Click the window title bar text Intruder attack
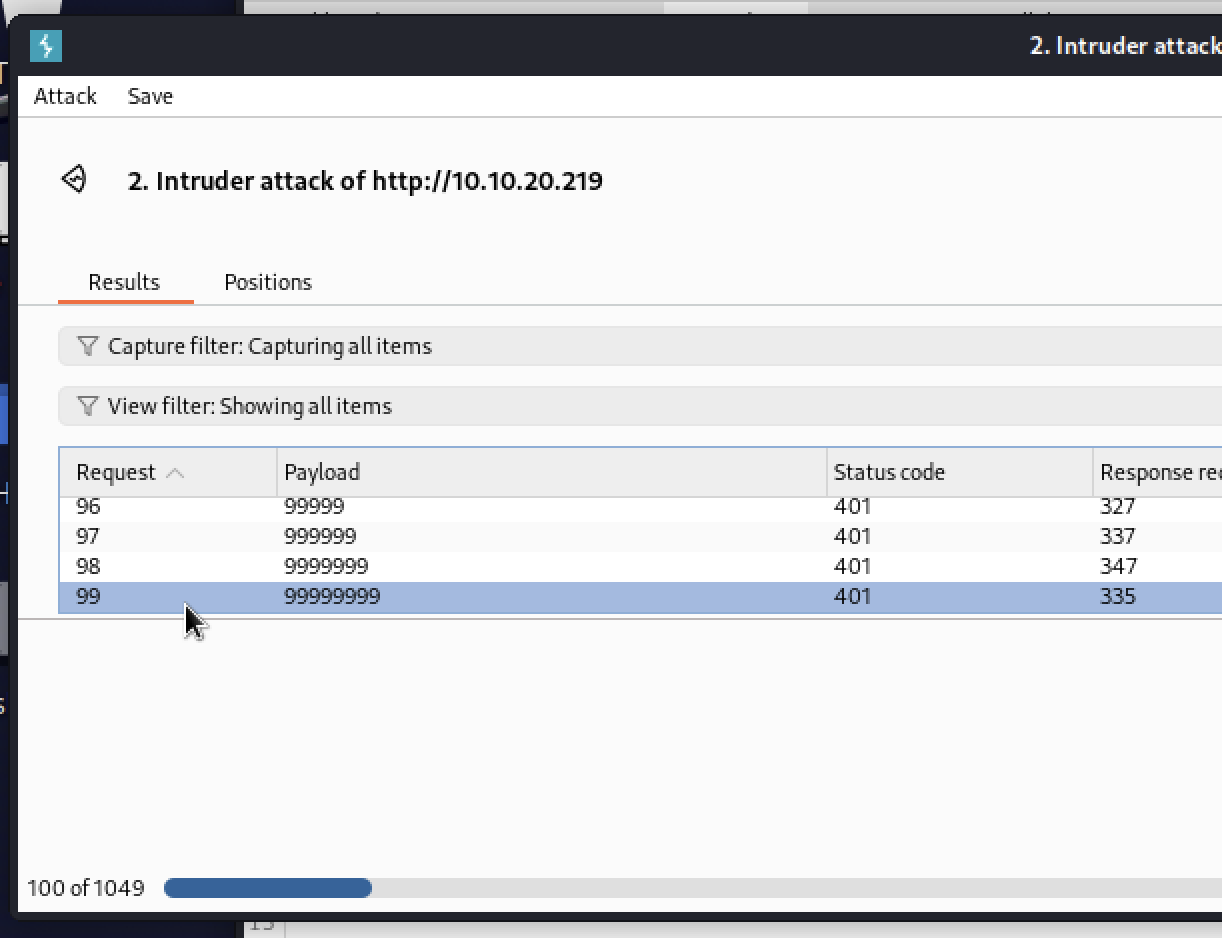Screen dimensions: 1222x938 click(x=1125, y=46)
